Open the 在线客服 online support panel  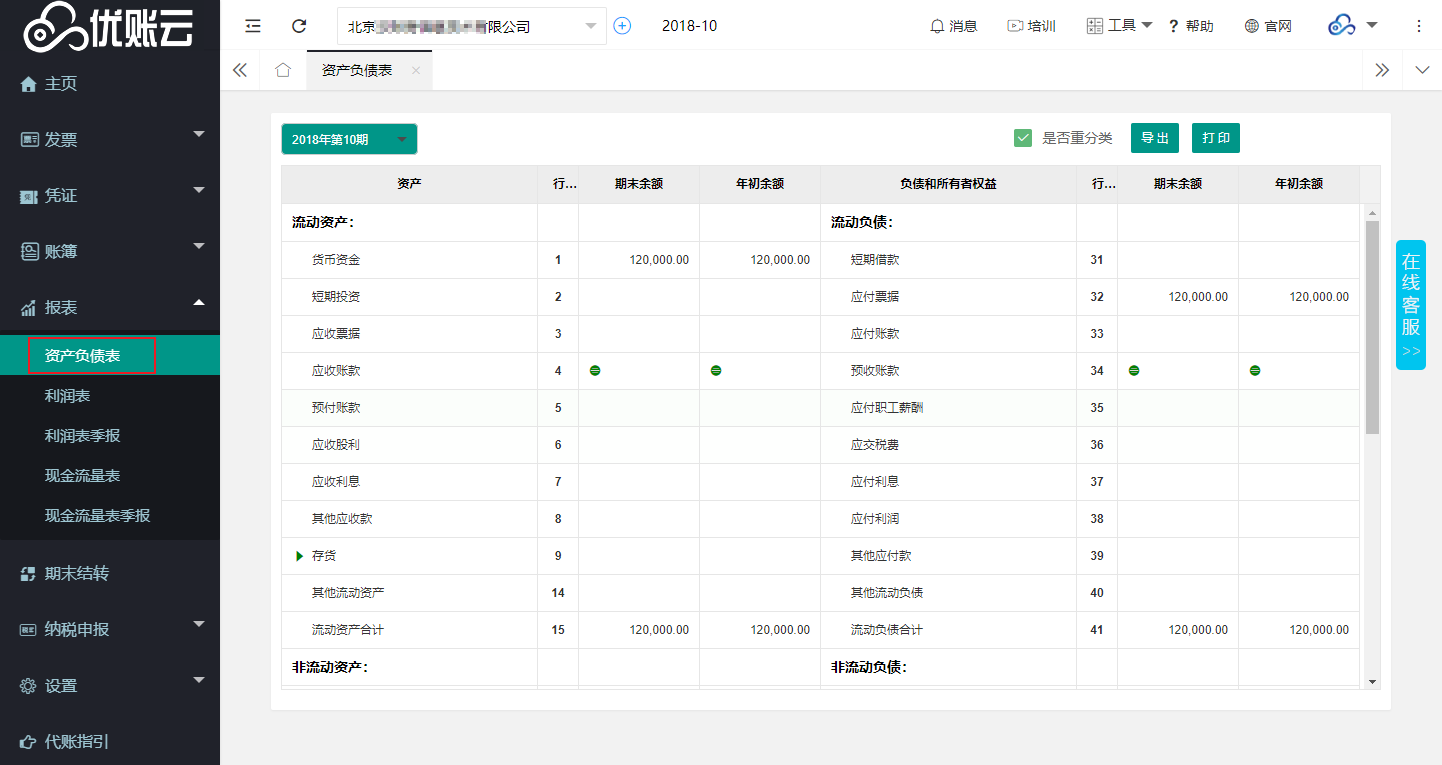(1411, 305)
